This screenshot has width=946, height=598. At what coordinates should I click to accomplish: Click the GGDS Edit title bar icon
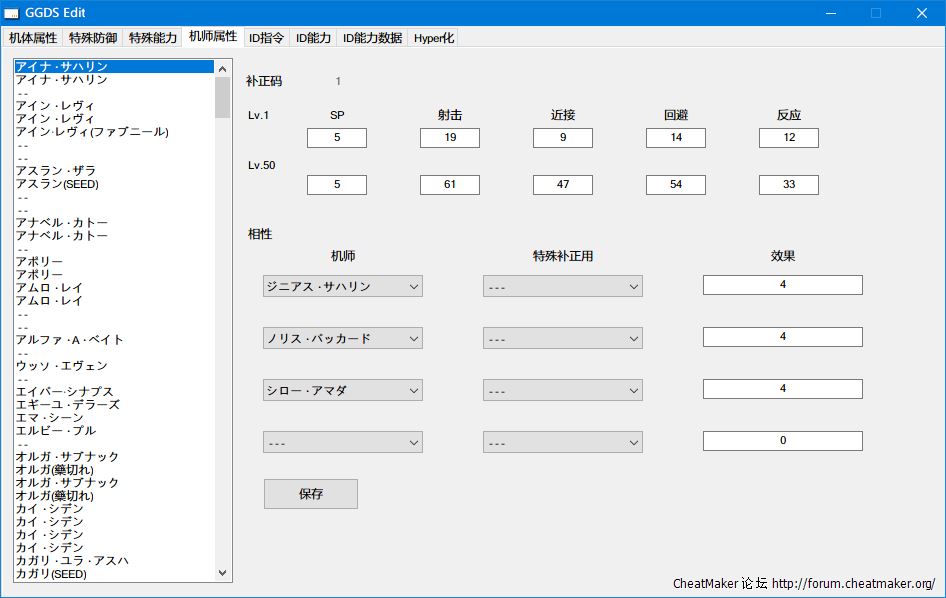[12, 13]
